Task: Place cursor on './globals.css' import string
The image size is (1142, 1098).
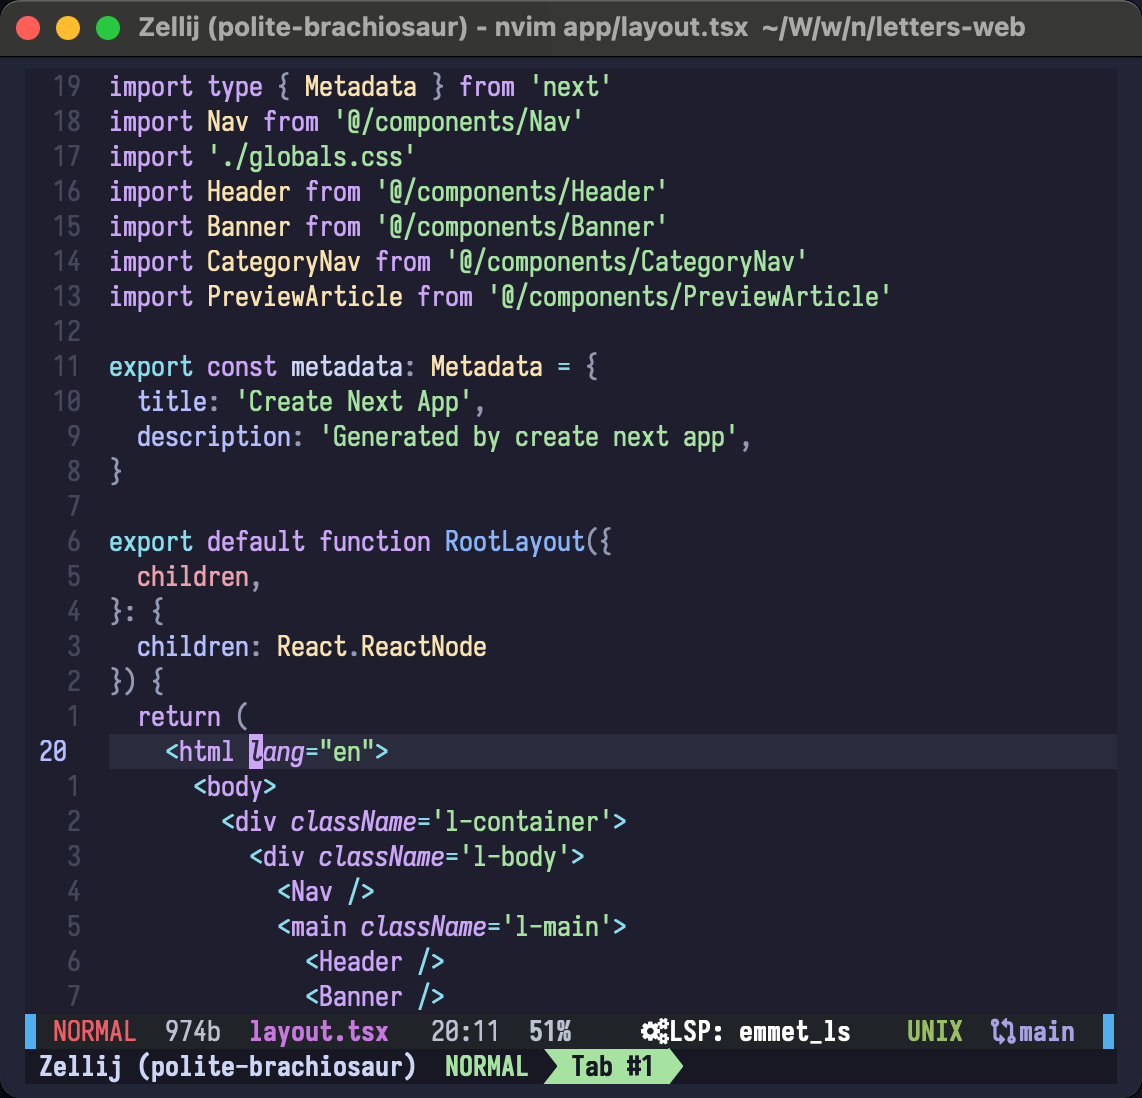Action: point(312,157)
